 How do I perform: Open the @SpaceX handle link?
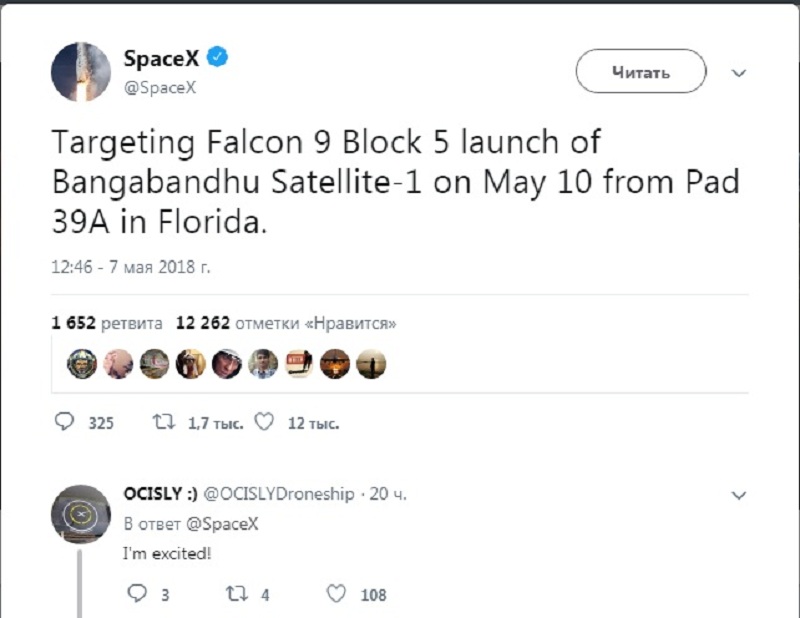click(160, 87)
